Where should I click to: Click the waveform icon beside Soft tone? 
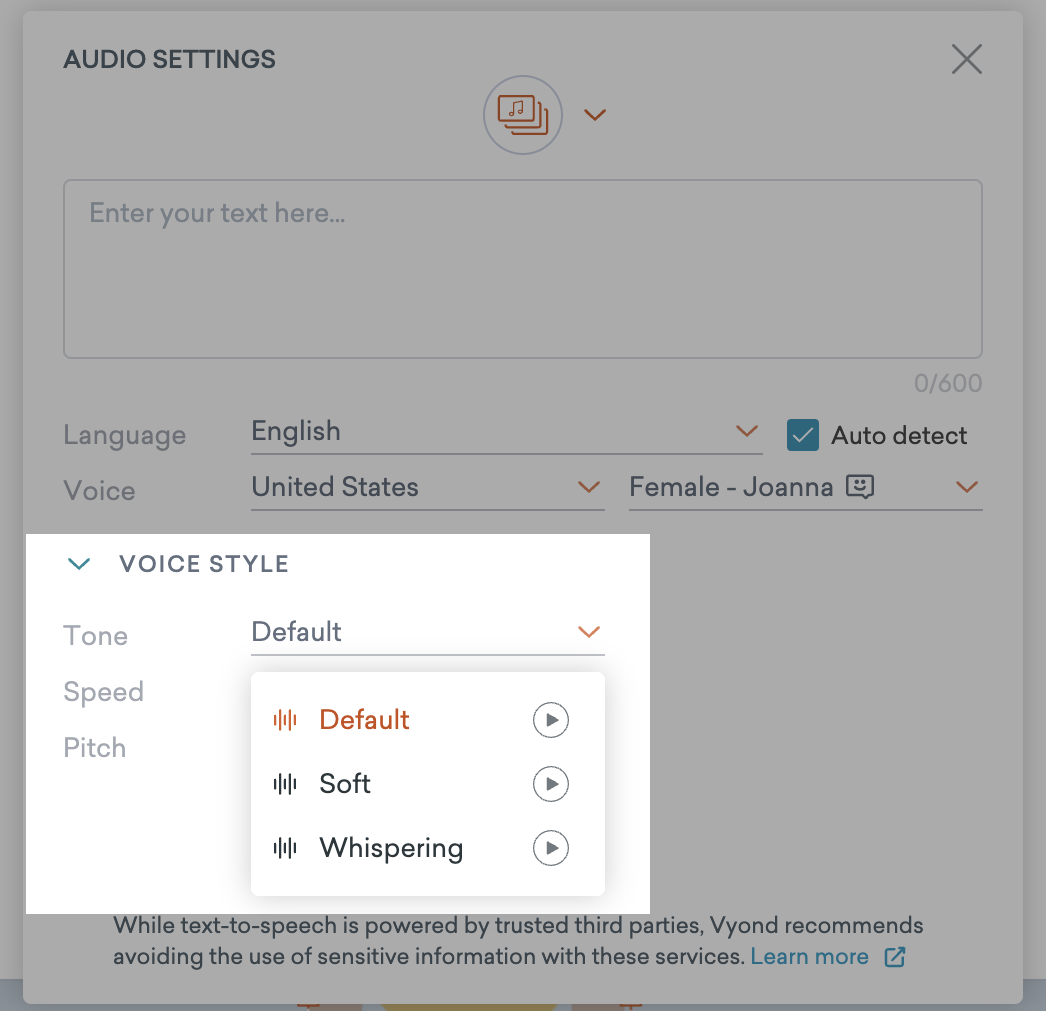point(285,784)
